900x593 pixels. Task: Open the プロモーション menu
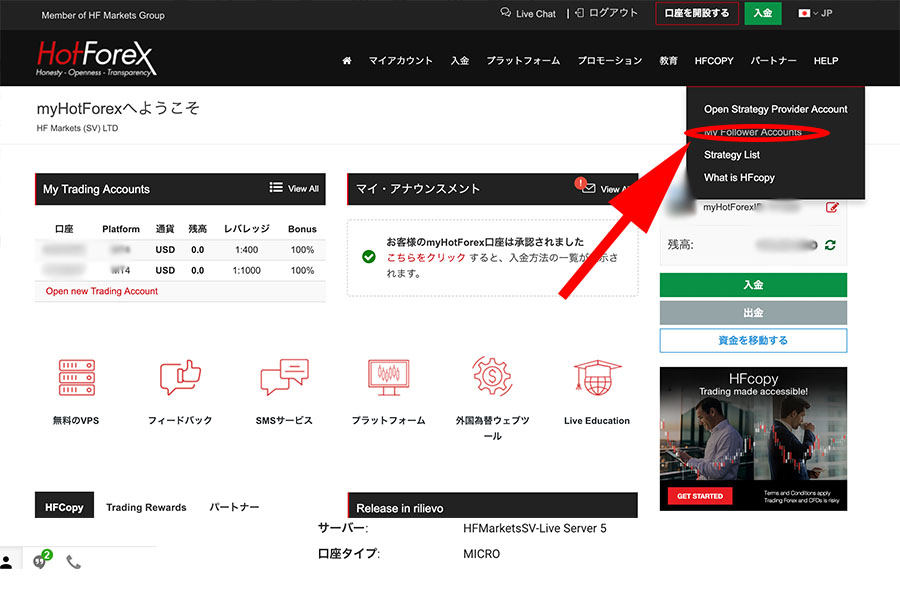coord(610,60)
